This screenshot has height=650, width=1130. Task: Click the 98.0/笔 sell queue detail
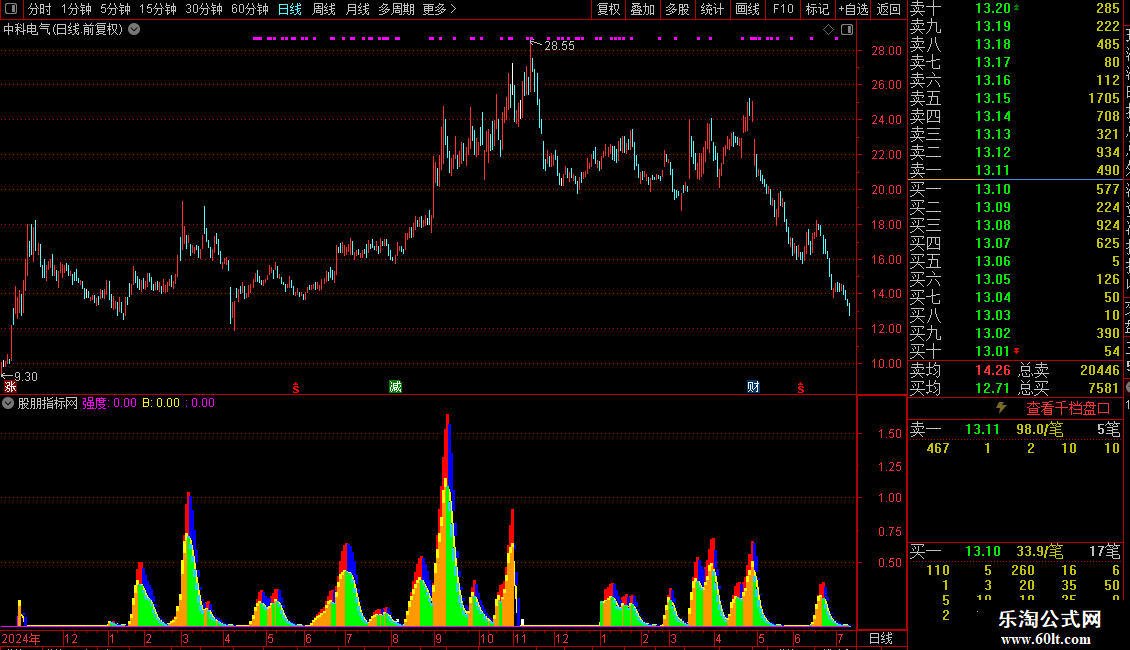1039,429
